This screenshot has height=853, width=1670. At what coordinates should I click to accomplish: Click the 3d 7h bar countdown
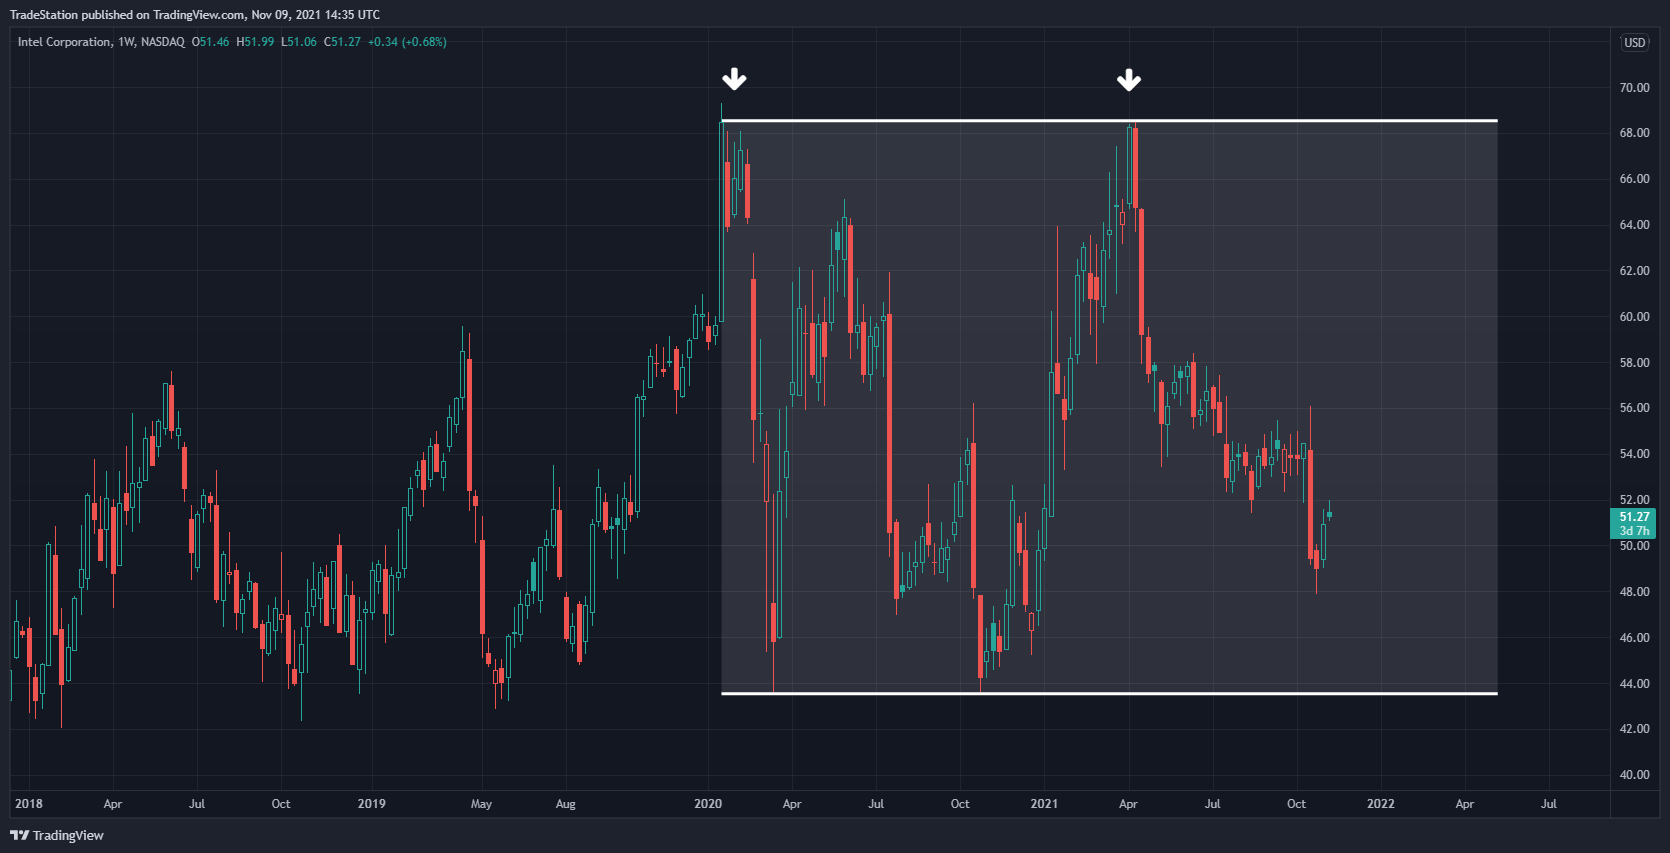click(1634, 531)
